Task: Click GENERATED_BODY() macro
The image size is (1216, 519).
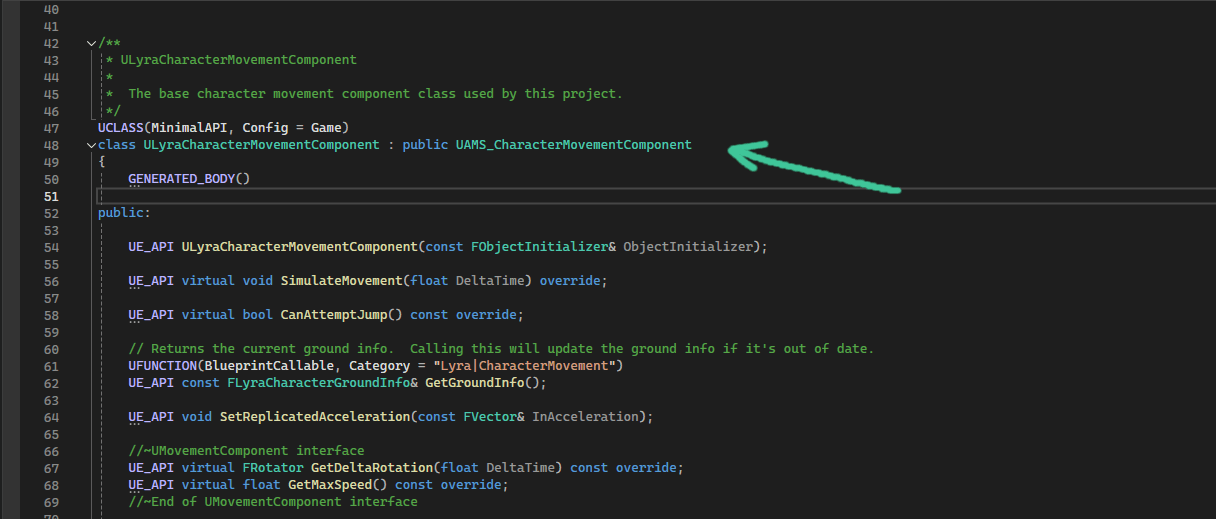Action: click(188, 179)
